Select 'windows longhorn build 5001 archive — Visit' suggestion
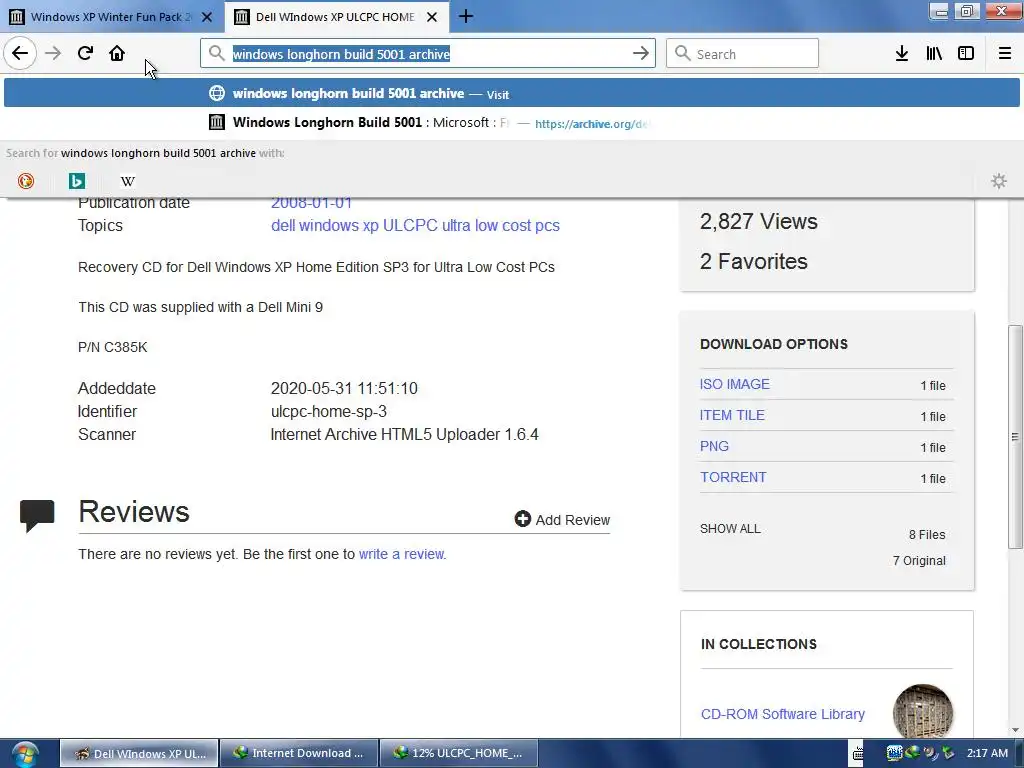The height and width of the screenshot is (768, 1024). (x=511, y=93)
